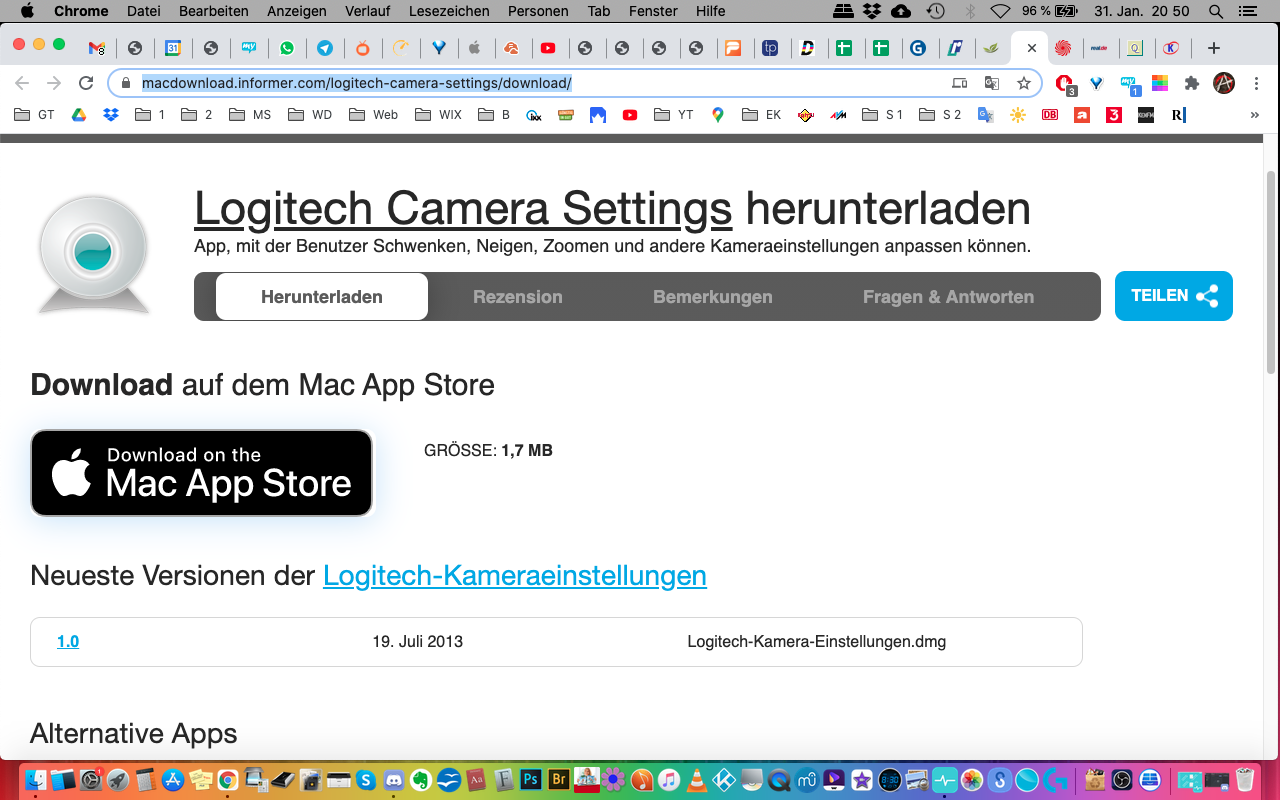
Task: Open Launchpad rocket icon in Dock
Action: (x=117, y=780)
